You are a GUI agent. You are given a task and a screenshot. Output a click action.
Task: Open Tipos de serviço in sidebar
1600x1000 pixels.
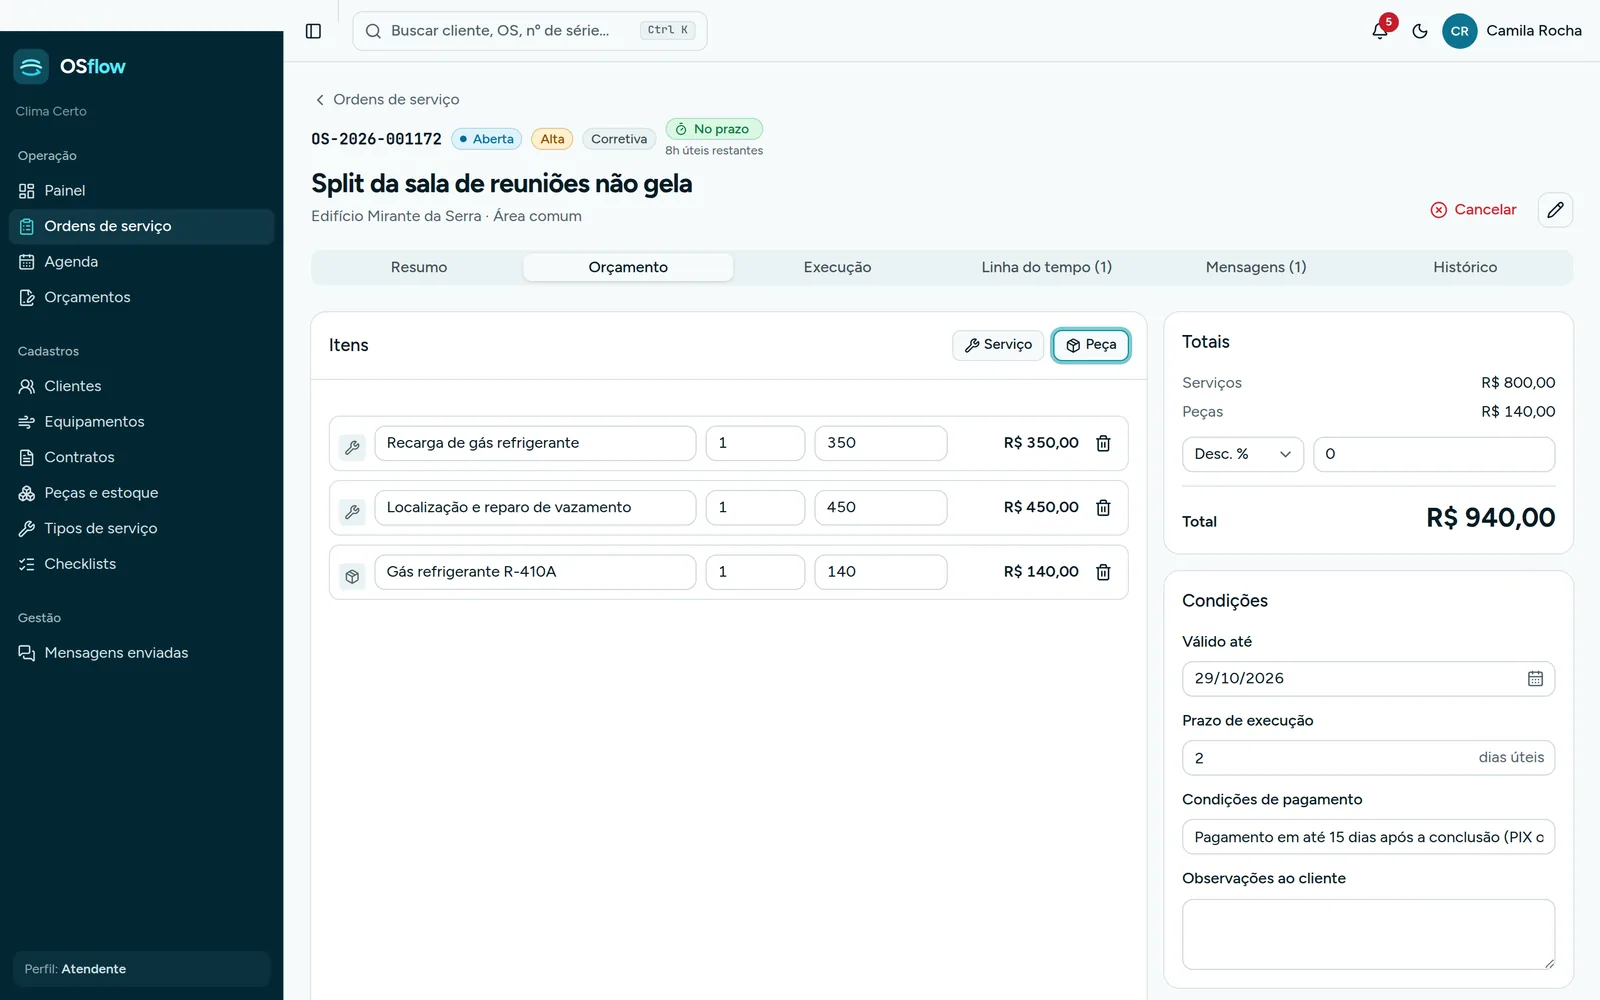[x=142, y=528]
